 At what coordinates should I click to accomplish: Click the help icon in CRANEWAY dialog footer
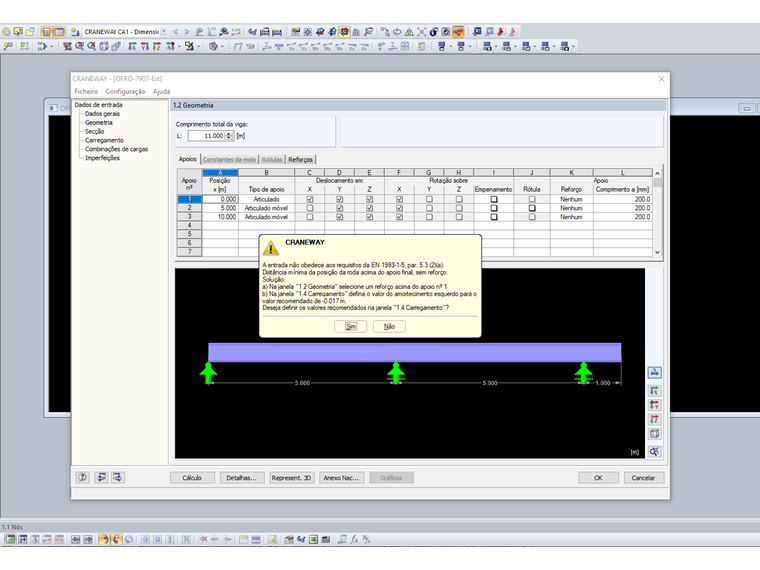point(83,477)
